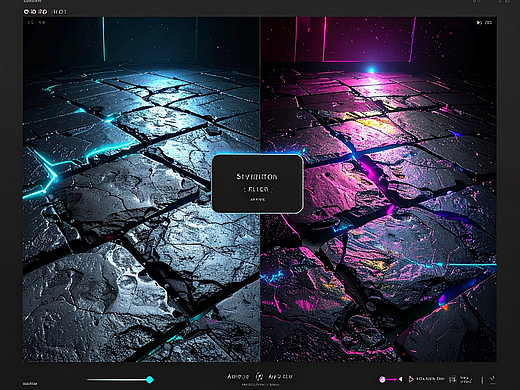Click the two-line text beside the grid icon

pos(466,379)
